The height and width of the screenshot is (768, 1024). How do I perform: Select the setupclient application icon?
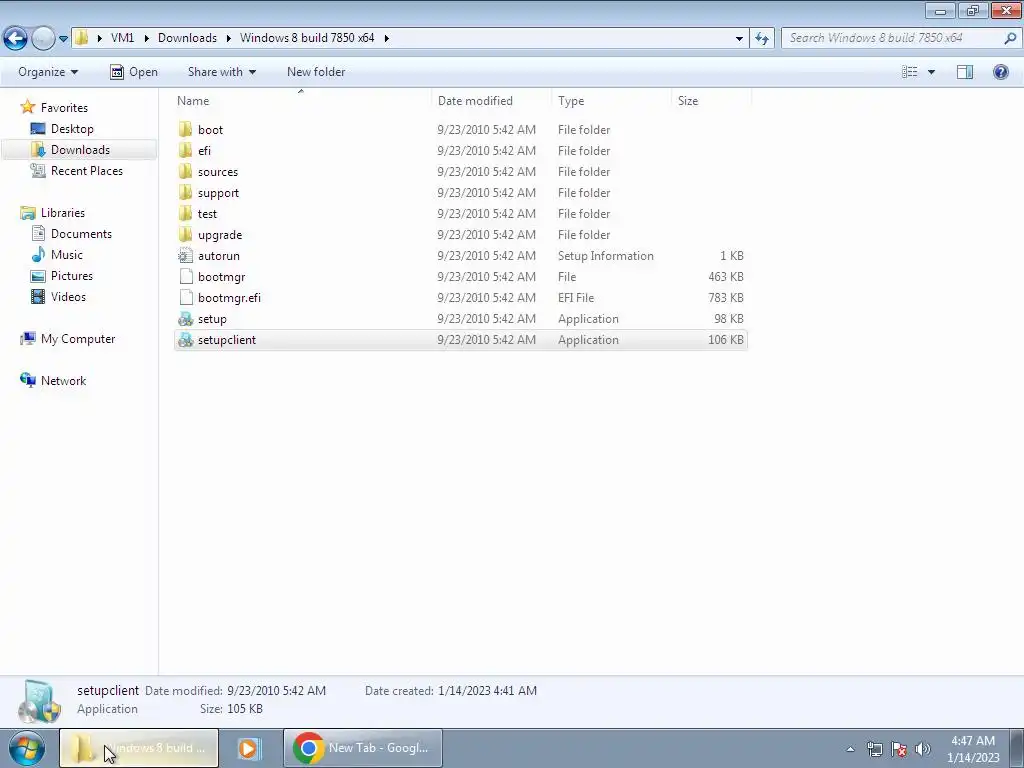[x=185, y=340]
